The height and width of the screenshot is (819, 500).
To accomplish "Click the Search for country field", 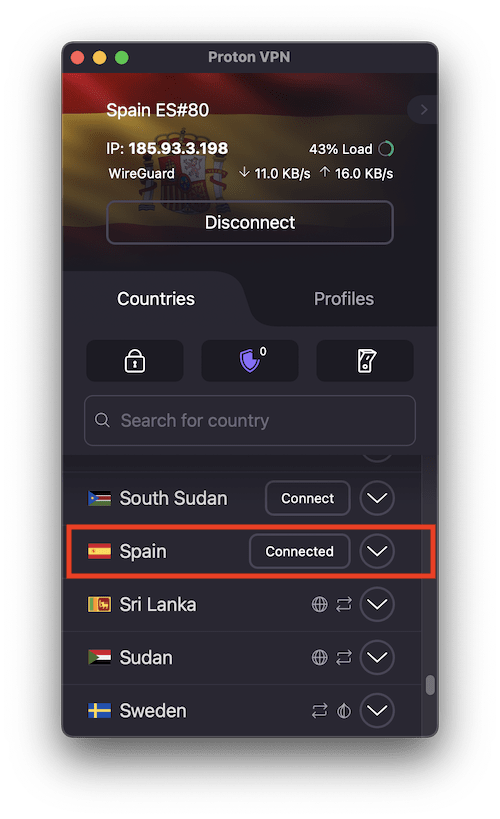I will (x=250, y=420).
